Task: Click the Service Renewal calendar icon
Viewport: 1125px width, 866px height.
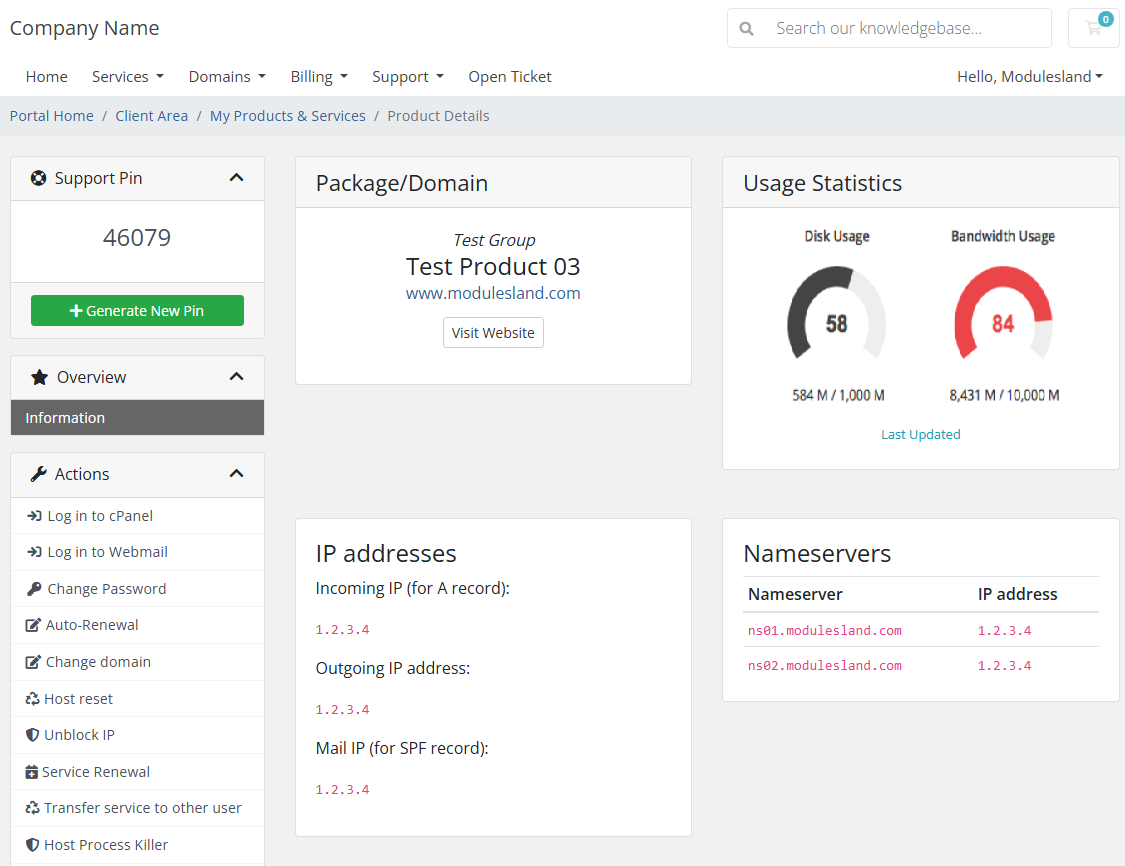Action: click(32, 772)
